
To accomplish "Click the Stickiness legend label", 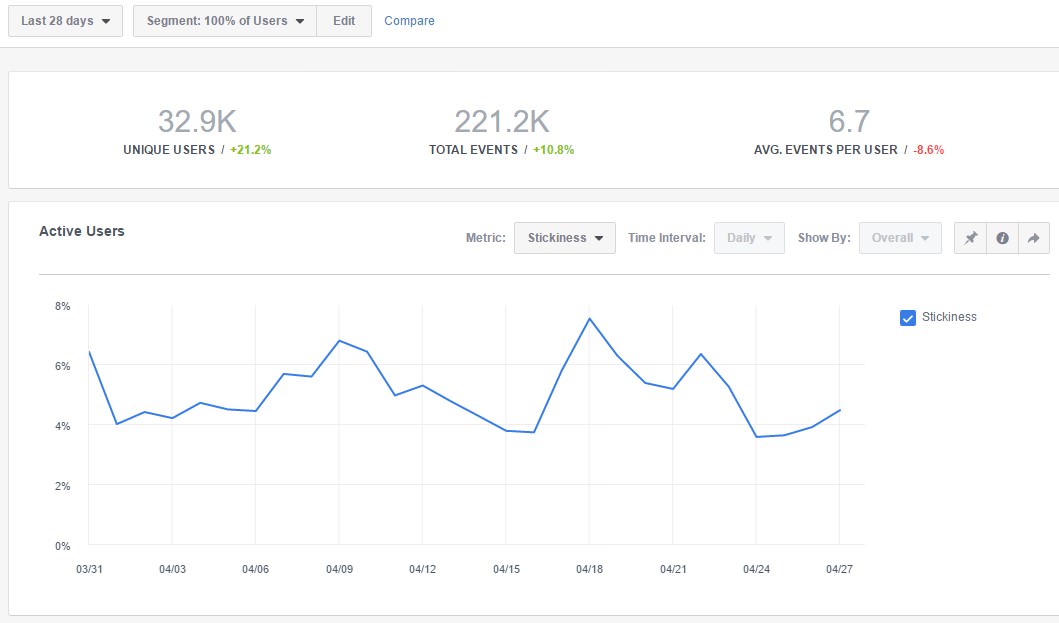I will click(949, 317).
